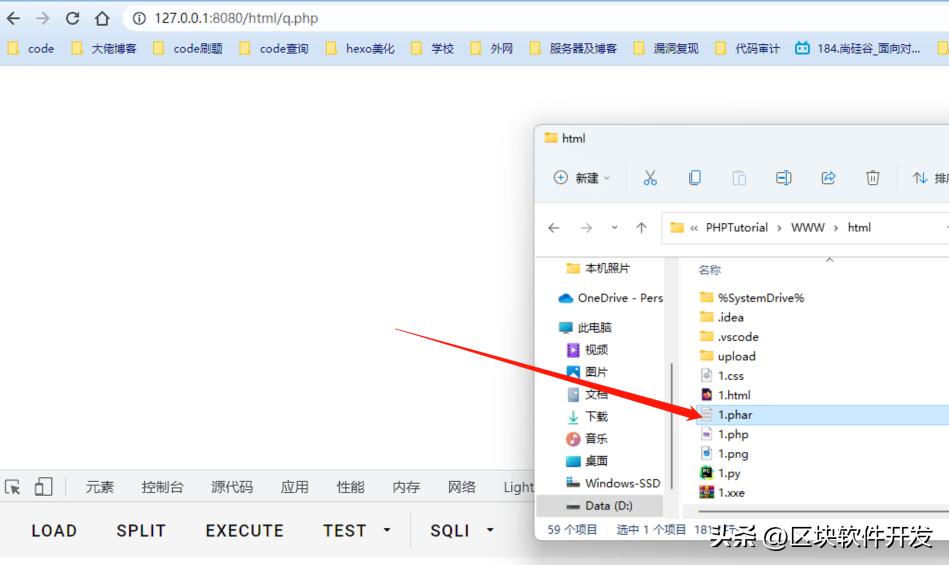Switch to the 网络 DevTools tab
The height and width of the screenshot is (565, 949).
point(461,487)
